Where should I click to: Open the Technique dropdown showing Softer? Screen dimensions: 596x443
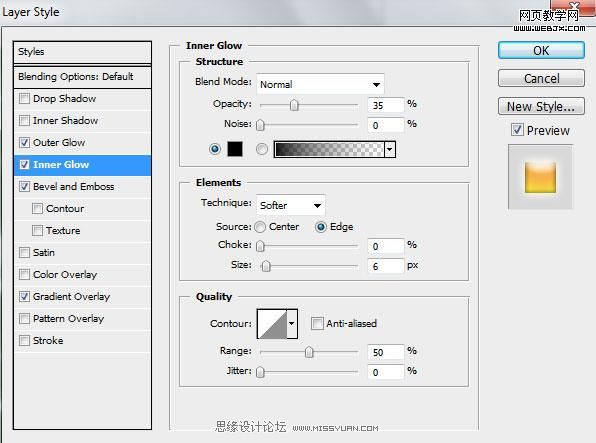(291, 205)
